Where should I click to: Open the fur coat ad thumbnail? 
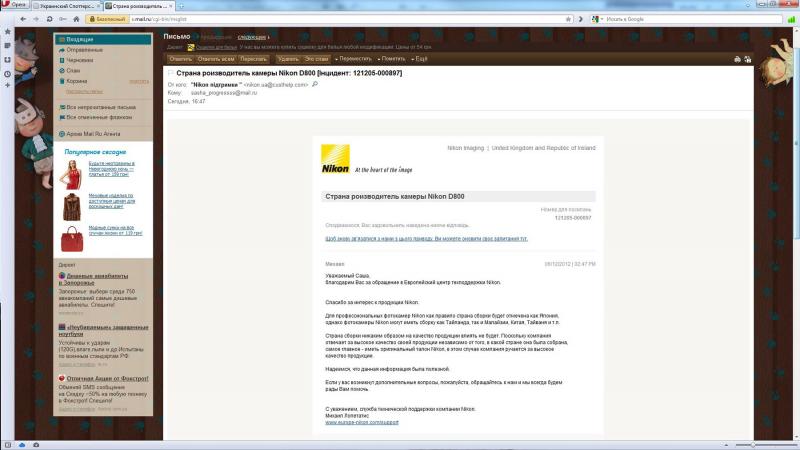[x=71, y=207]
